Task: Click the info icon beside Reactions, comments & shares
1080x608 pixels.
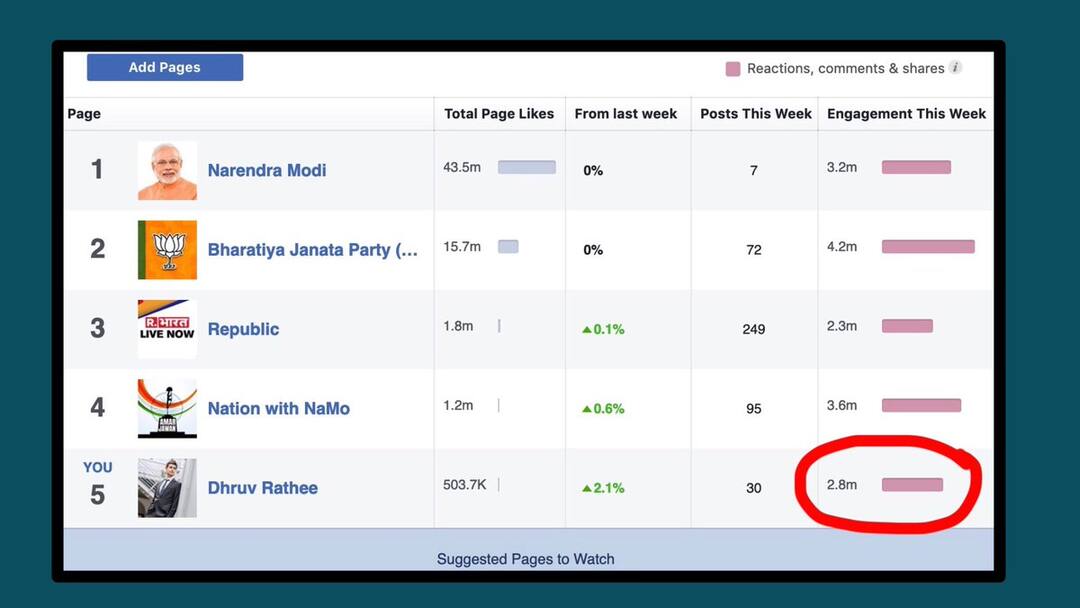Action: click(955, 67)
